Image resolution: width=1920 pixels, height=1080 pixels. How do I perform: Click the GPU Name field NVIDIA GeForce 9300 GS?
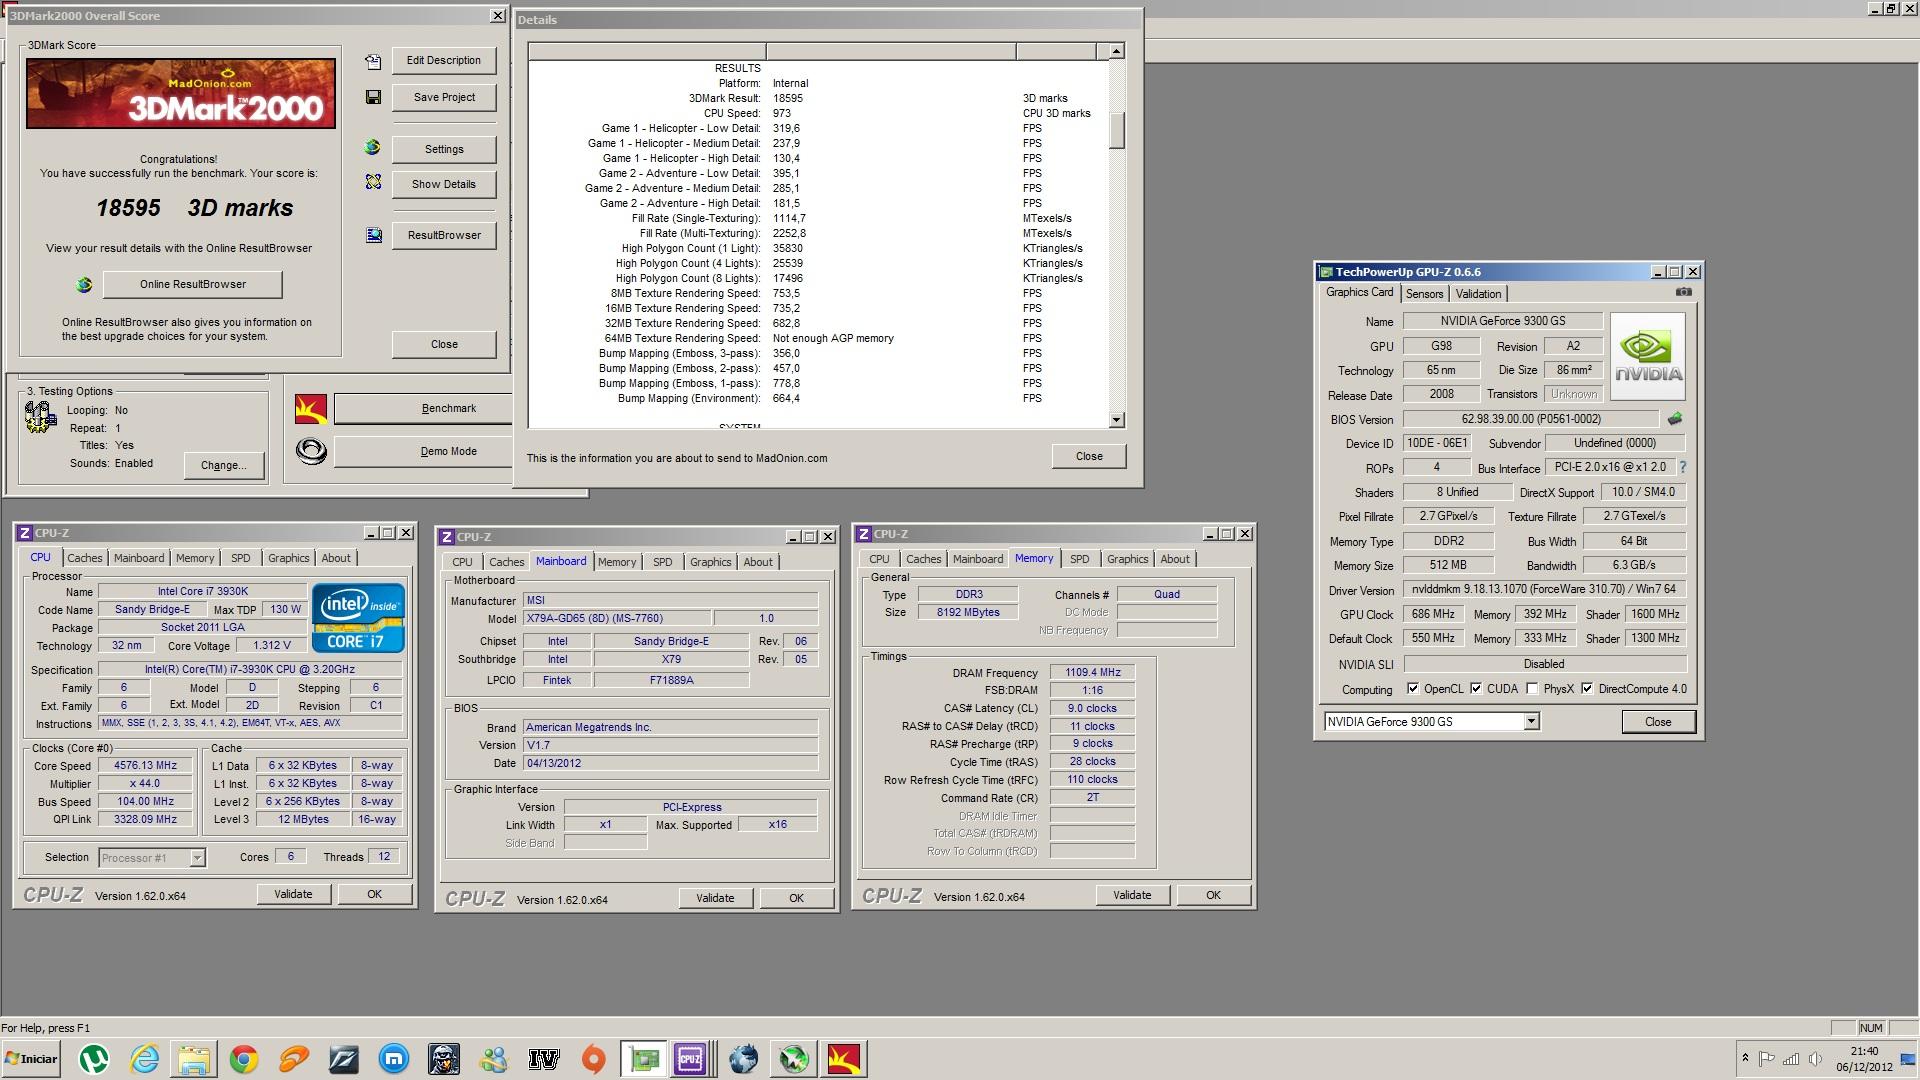pos(1503,321)
